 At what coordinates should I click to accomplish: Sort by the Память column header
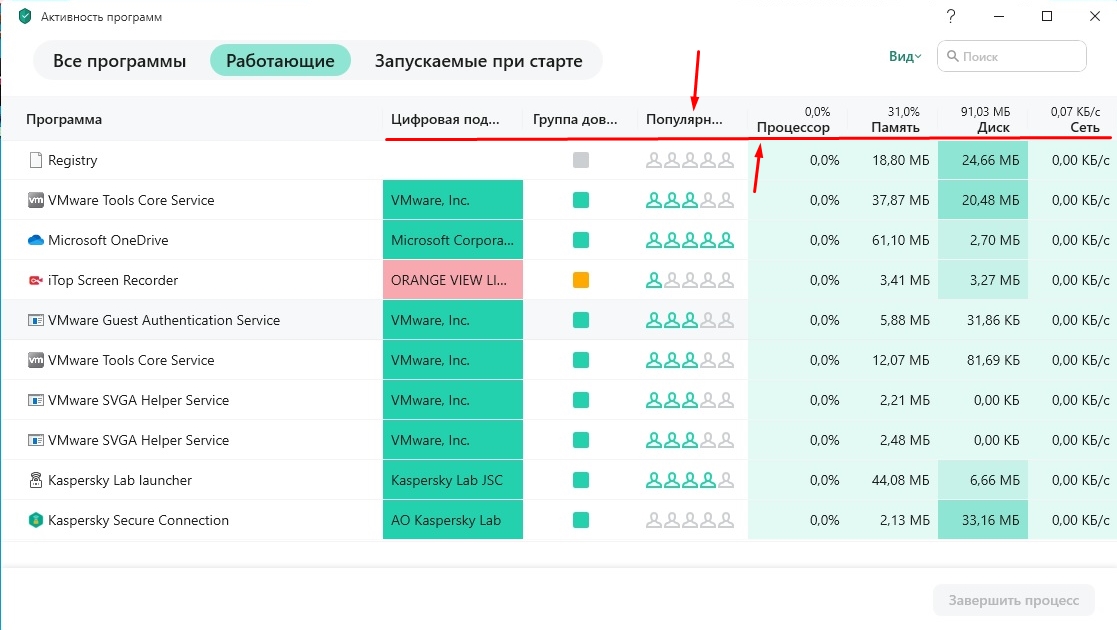pos(895,127)
